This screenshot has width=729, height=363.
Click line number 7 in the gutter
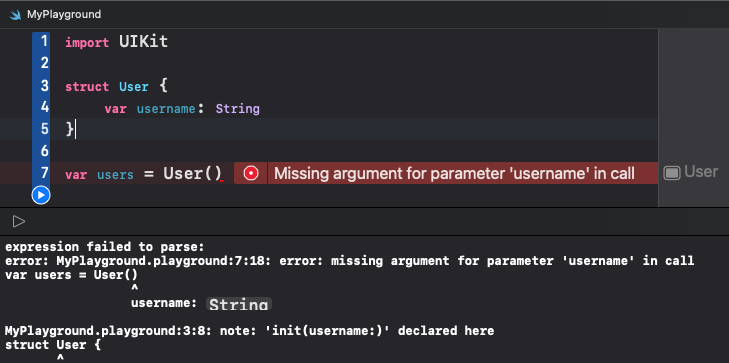45,173
